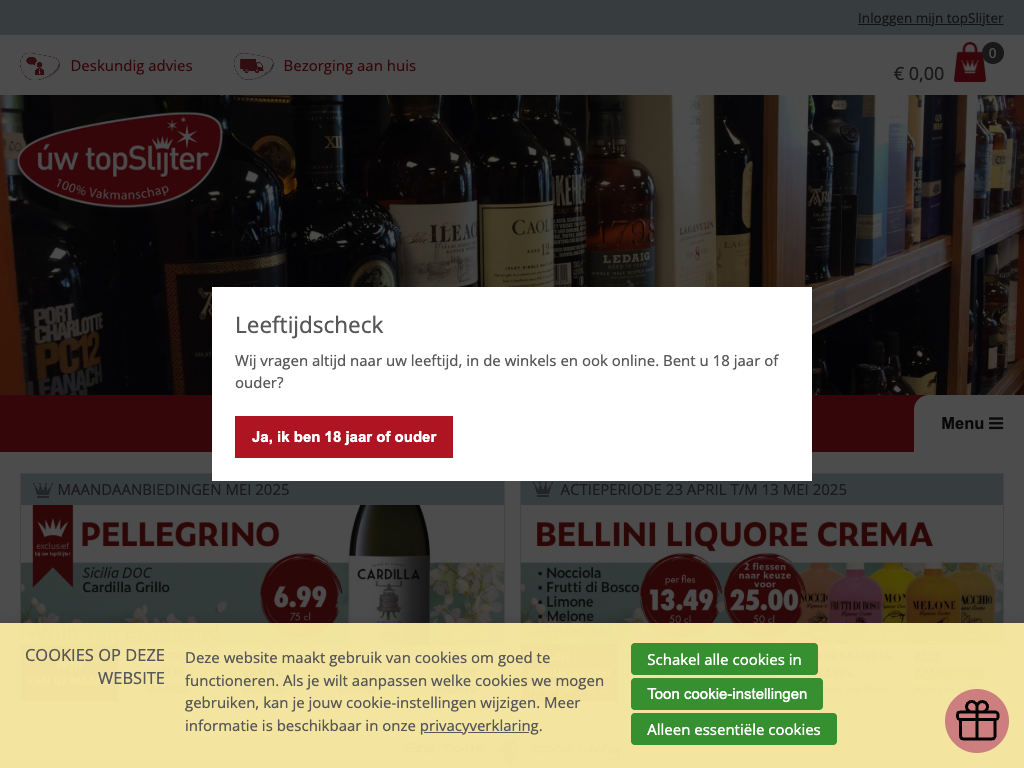
Task: Click crown icon beside Maandaanbiedingen Mei 2025
Action: pyautogui.click(x=42, y=489)
